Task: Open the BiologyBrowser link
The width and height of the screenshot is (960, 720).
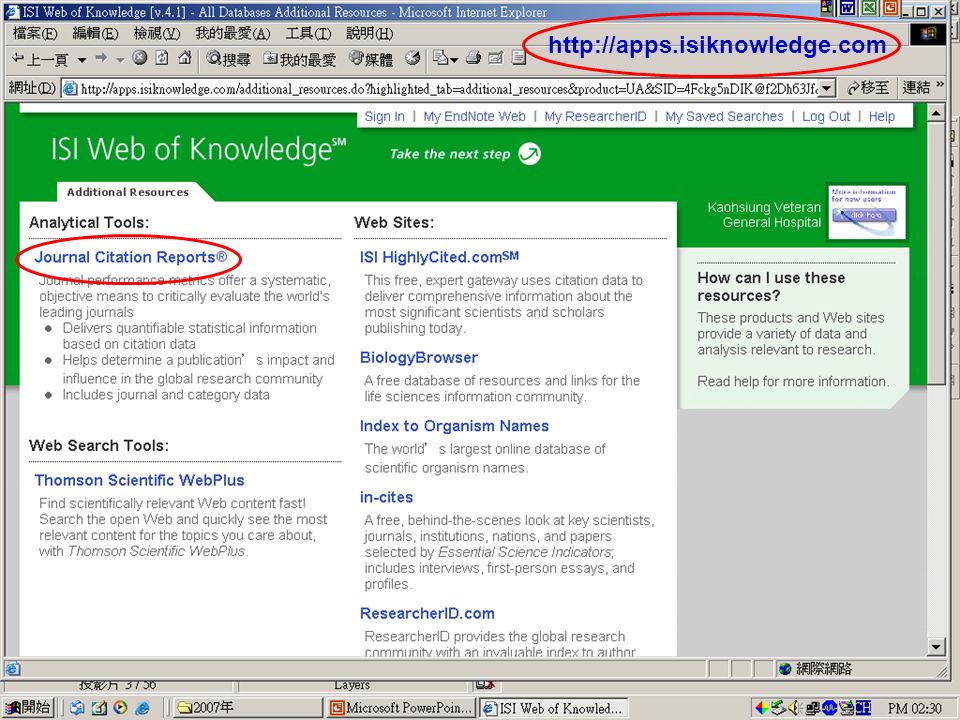Action: click(x=419, y=358)
